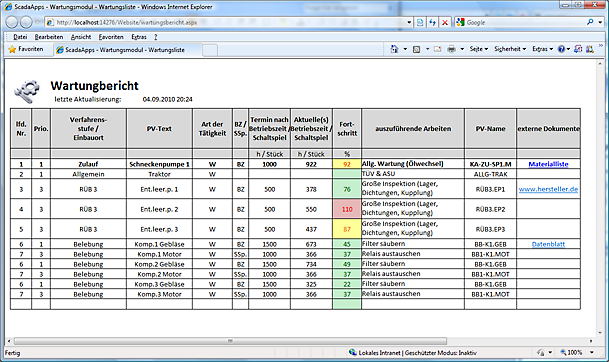Click the vertical scrollbar down arrow
The width and height of the screenshot is (609, 362).
600,333
